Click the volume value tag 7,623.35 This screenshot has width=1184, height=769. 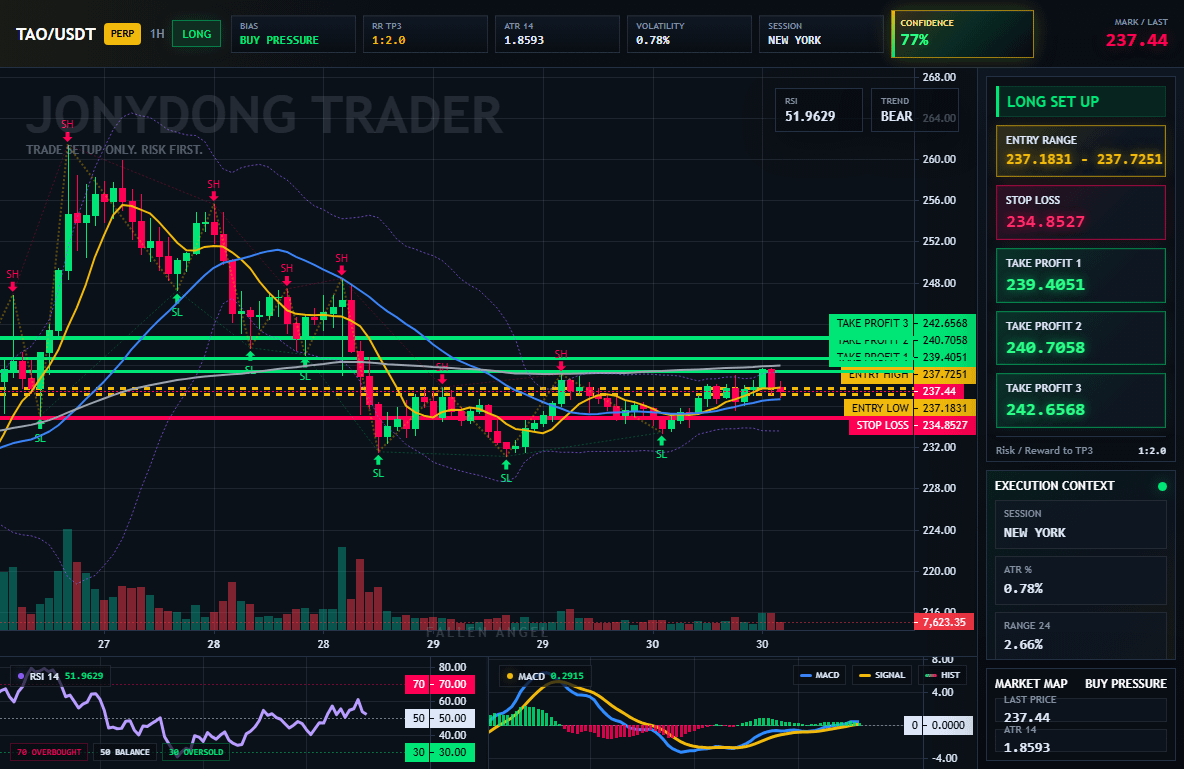[x=944, y=622]
